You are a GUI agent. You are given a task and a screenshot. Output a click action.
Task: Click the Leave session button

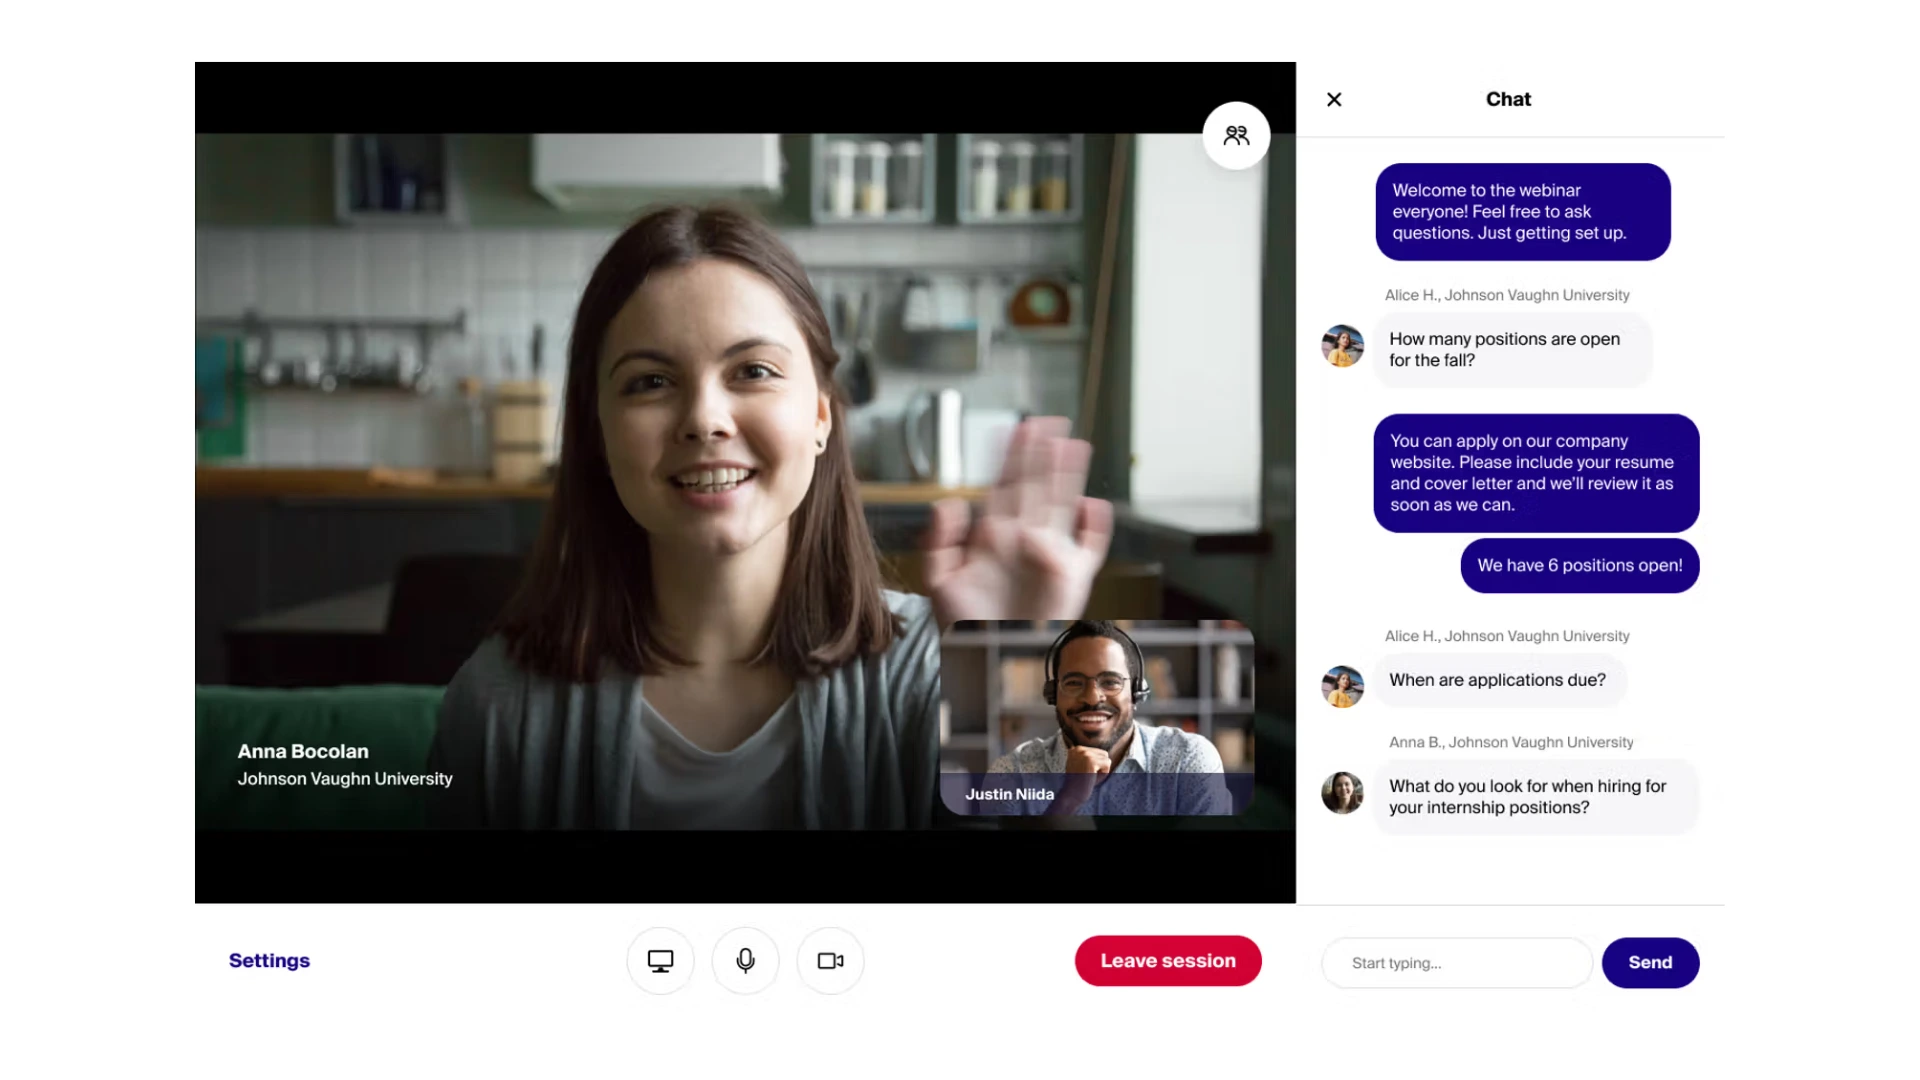click(x=1167, y=960)
